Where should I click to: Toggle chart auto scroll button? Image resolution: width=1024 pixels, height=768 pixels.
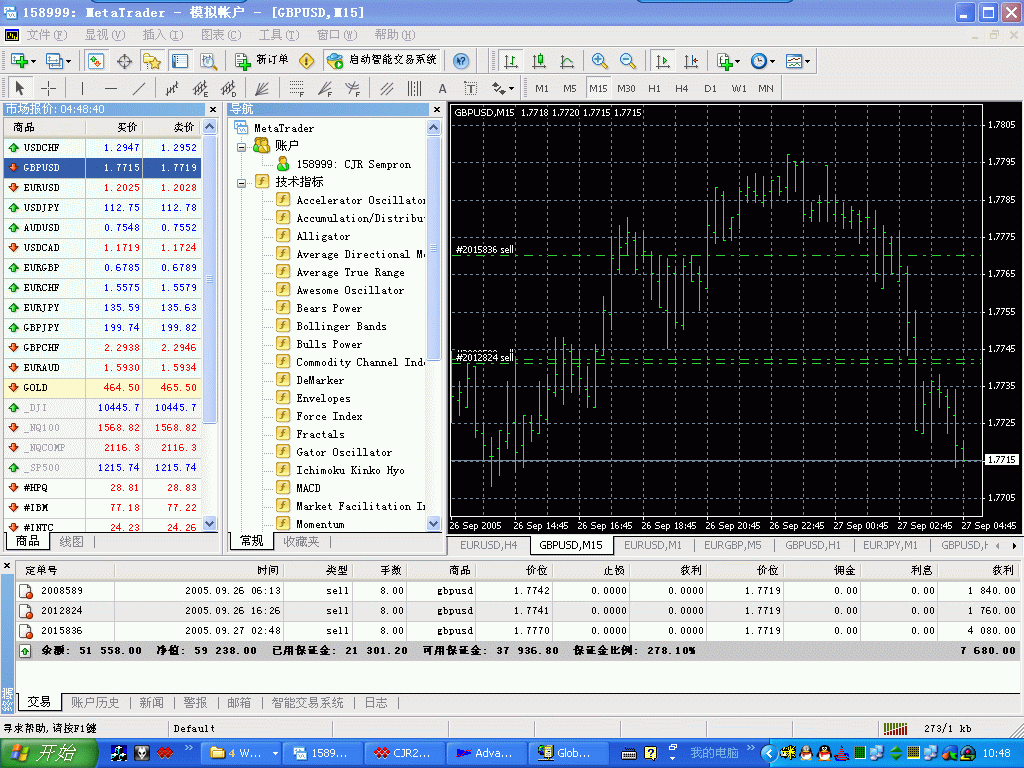[662, 61]
